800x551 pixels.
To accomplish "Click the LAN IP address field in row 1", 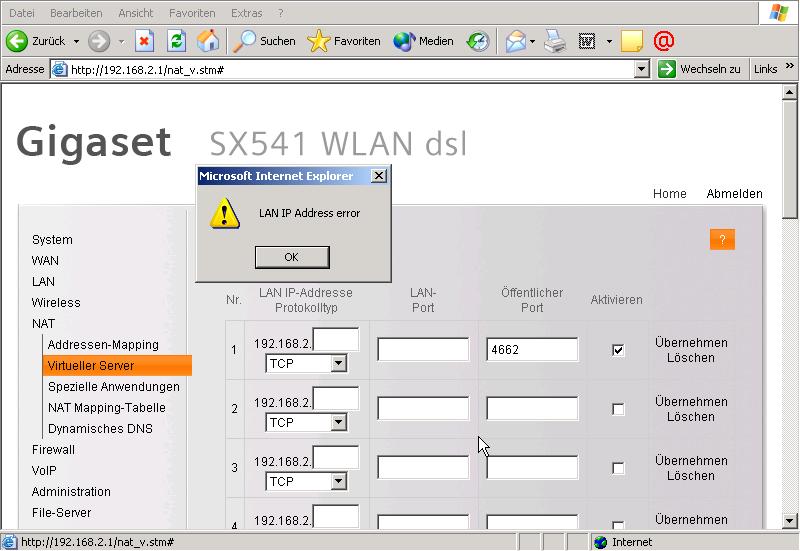I will point(336,339).
